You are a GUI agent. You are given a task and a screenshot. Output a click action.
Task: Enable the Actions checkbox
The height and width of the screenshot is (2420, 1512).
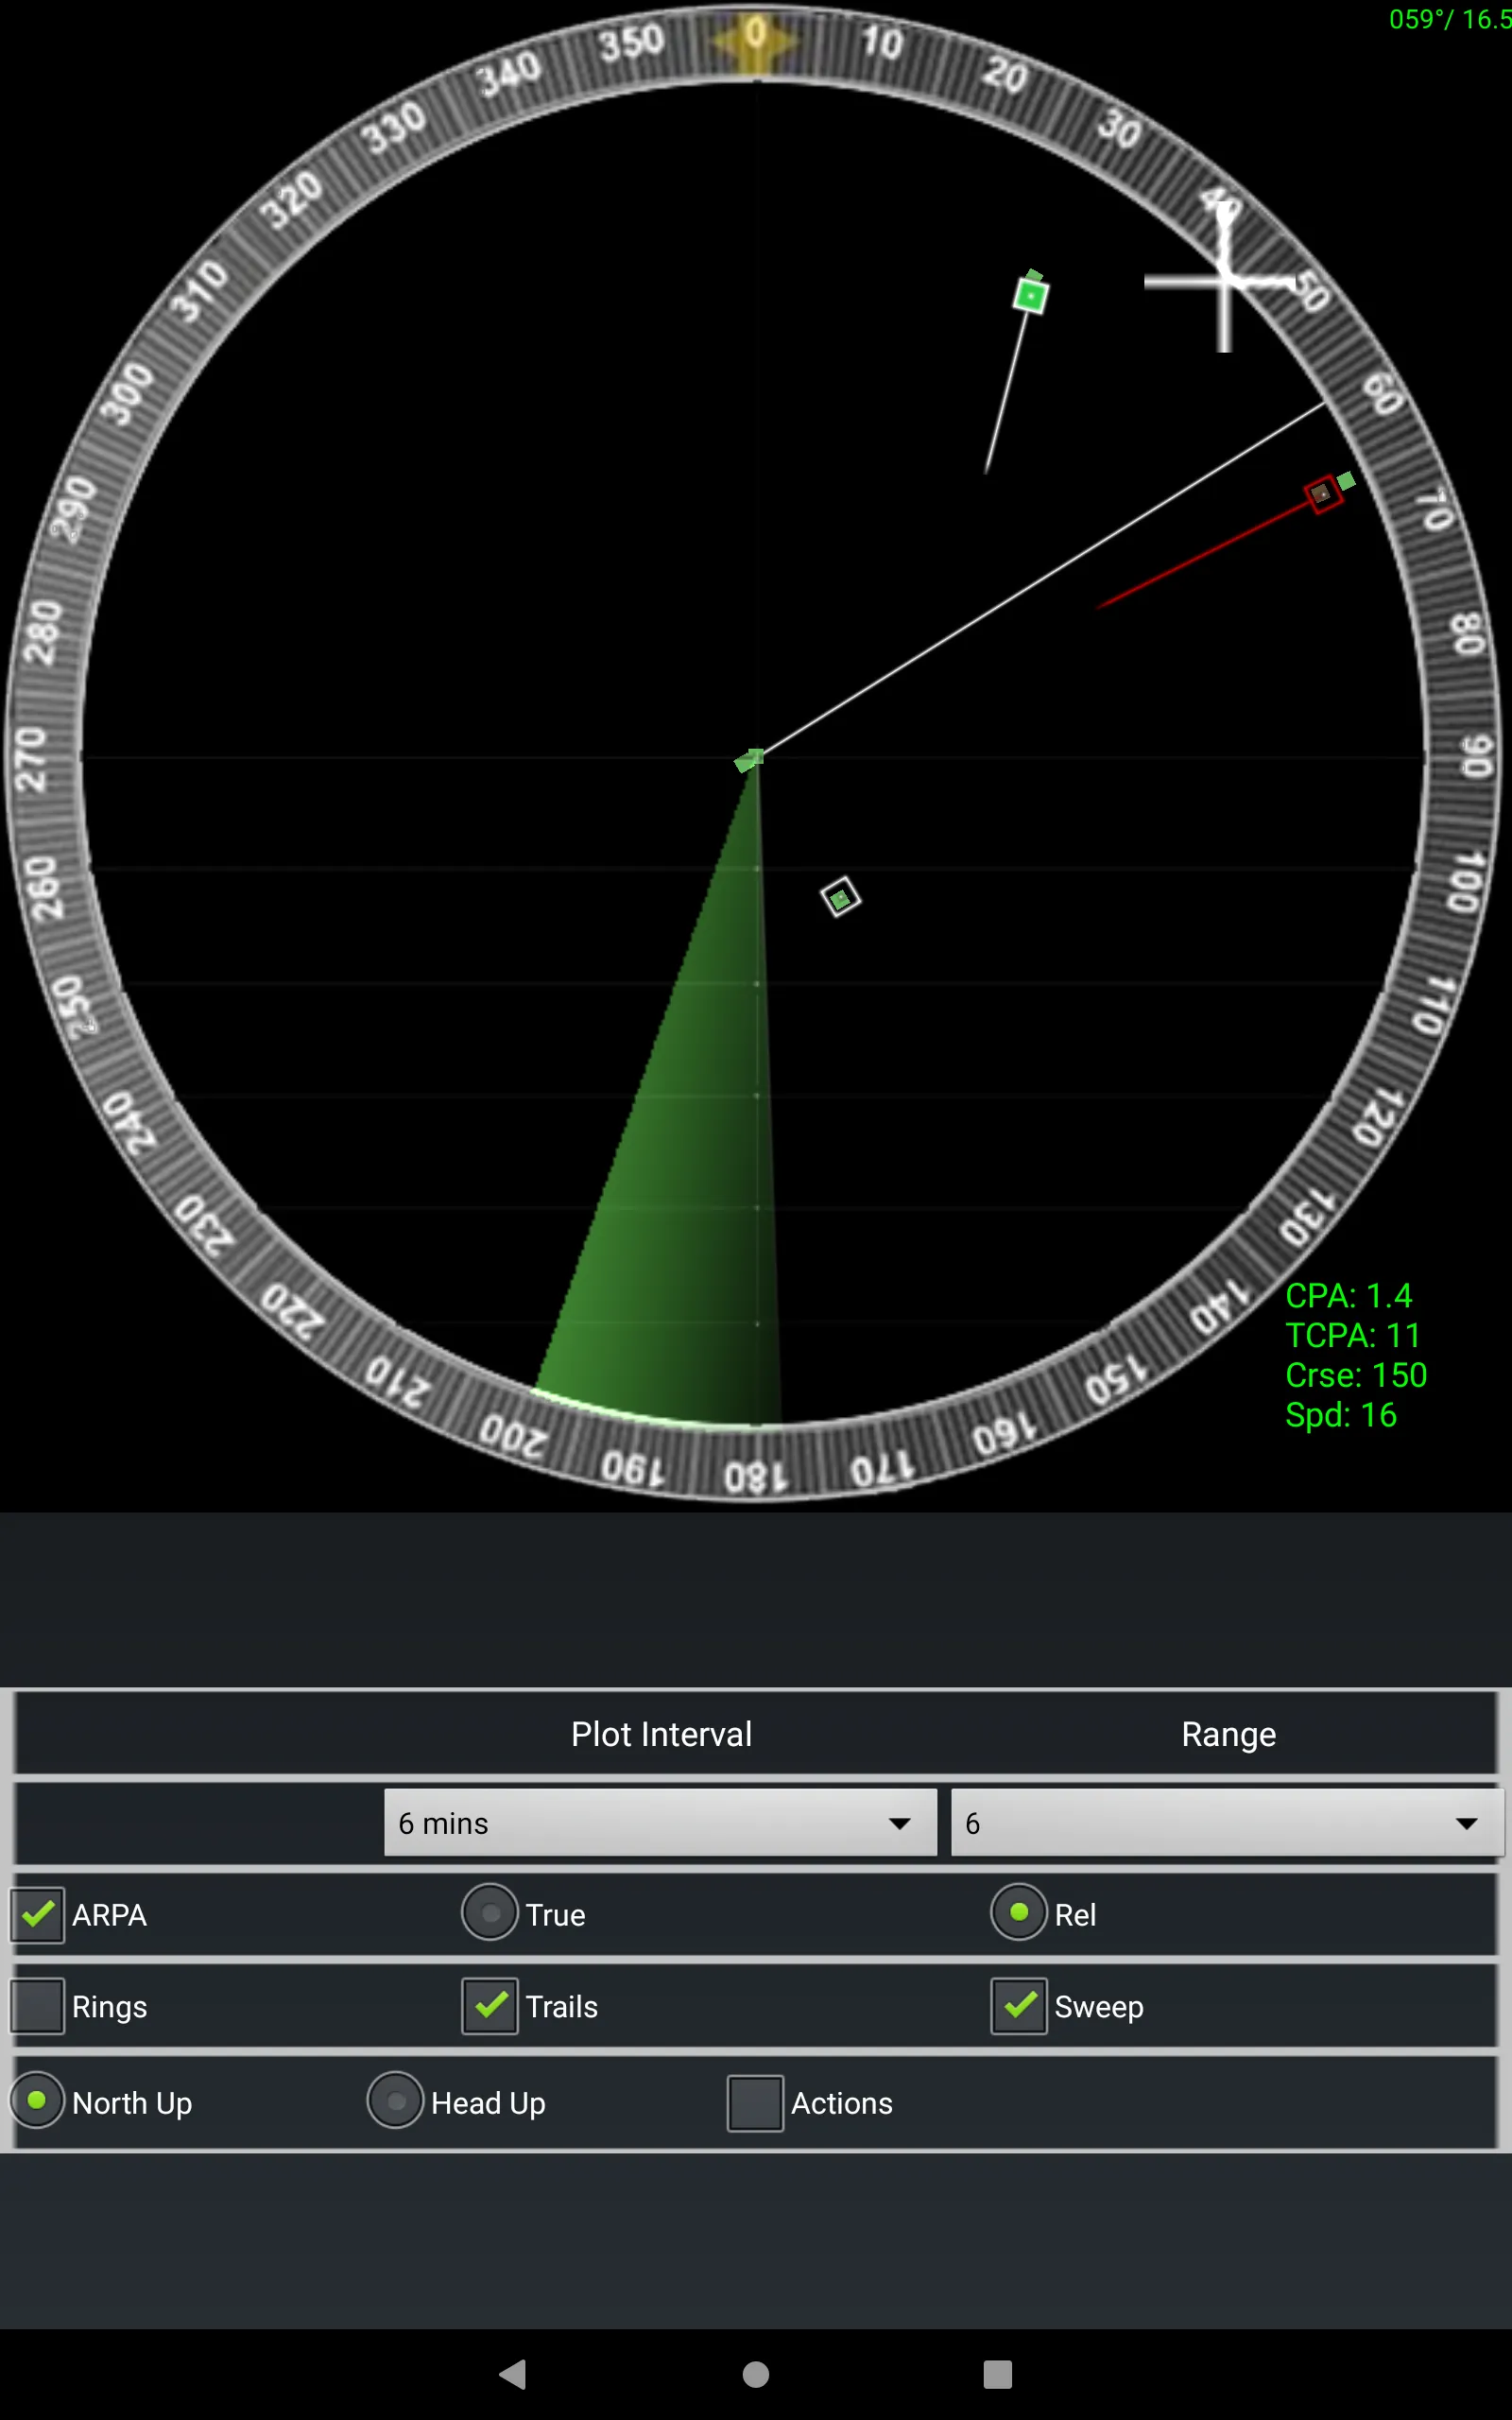[755, 2103]
